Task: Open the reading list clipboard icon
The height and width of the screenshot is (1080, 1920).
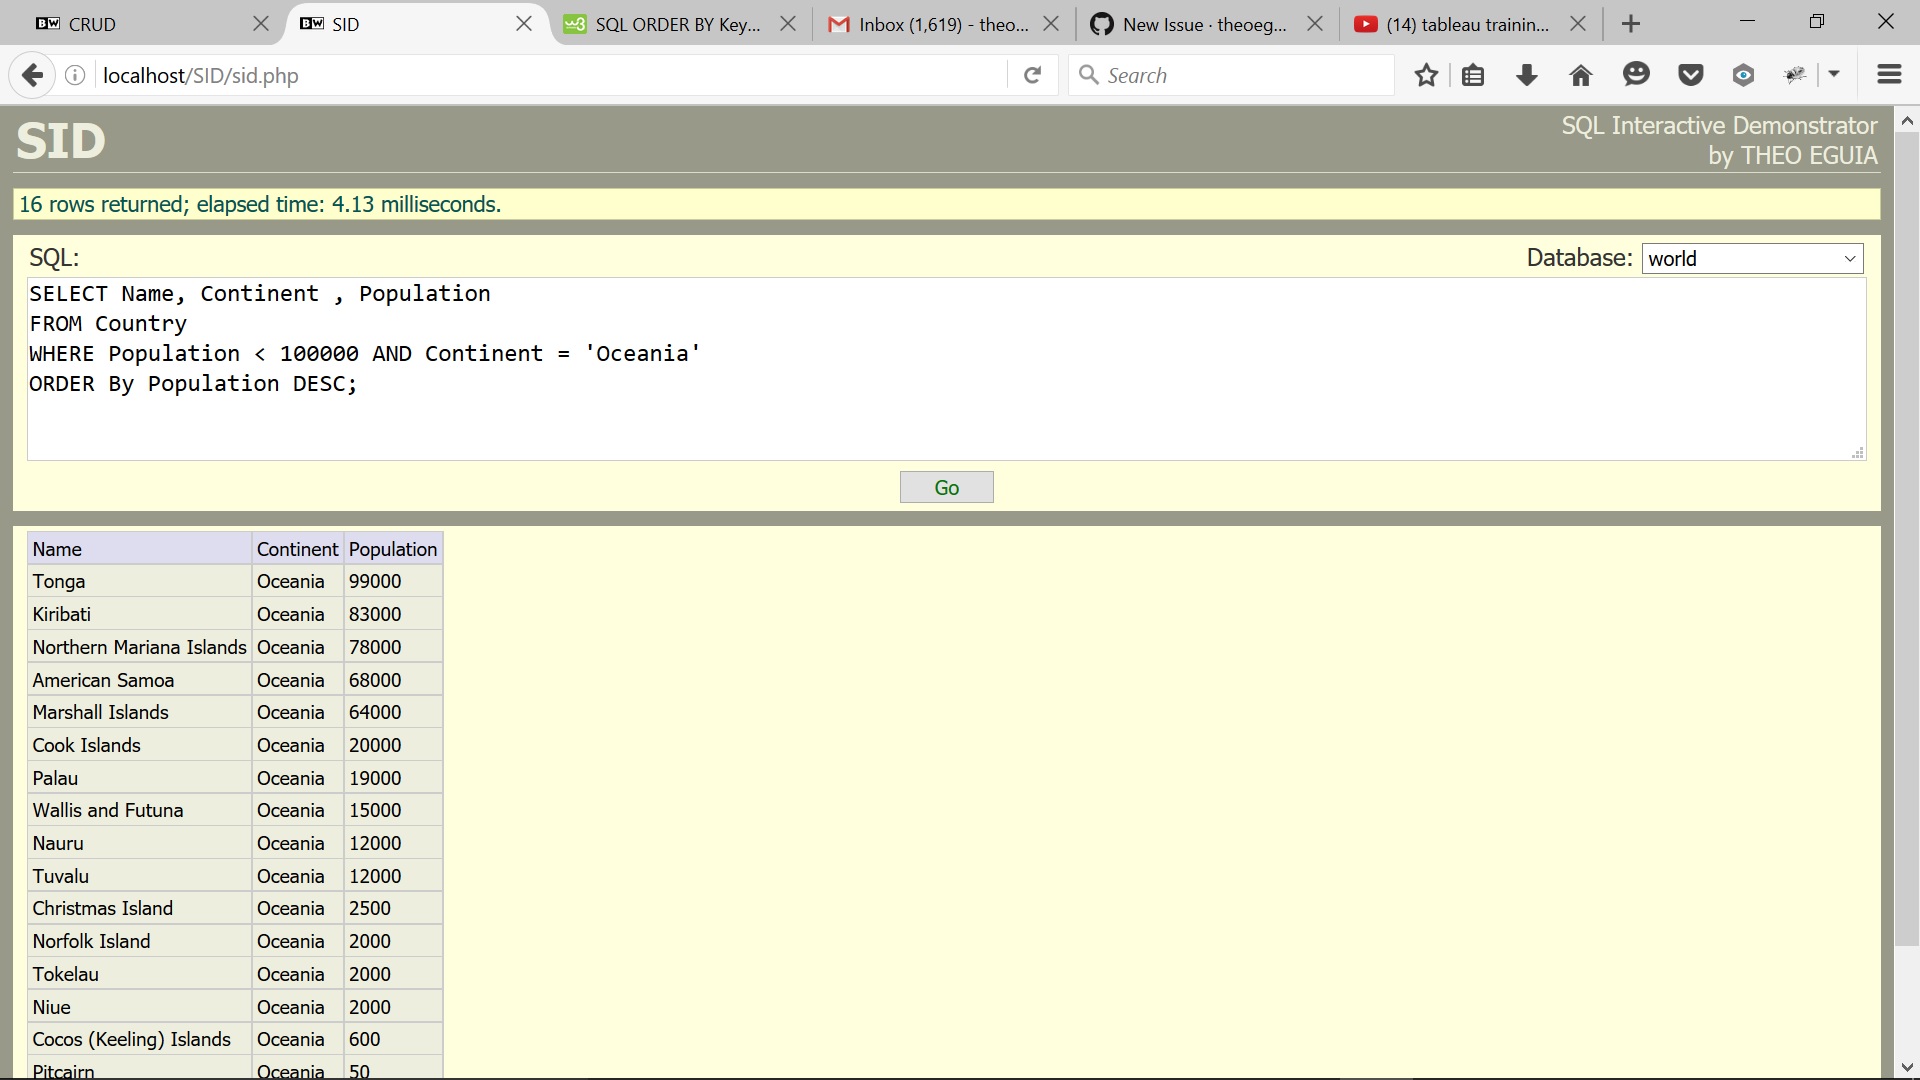Action: (1473, 75)
